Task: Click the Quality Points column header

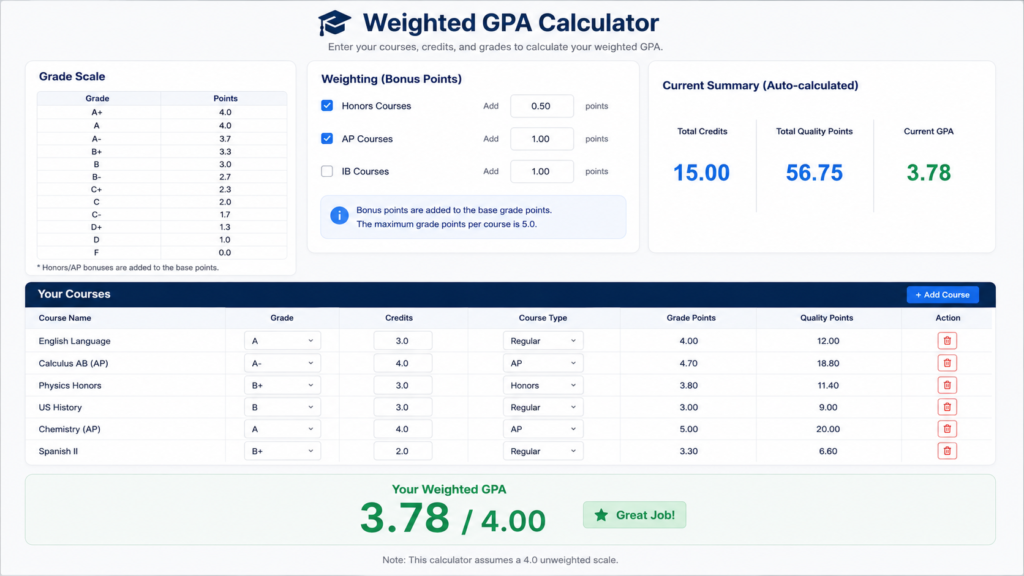Action: pos(827,318)
